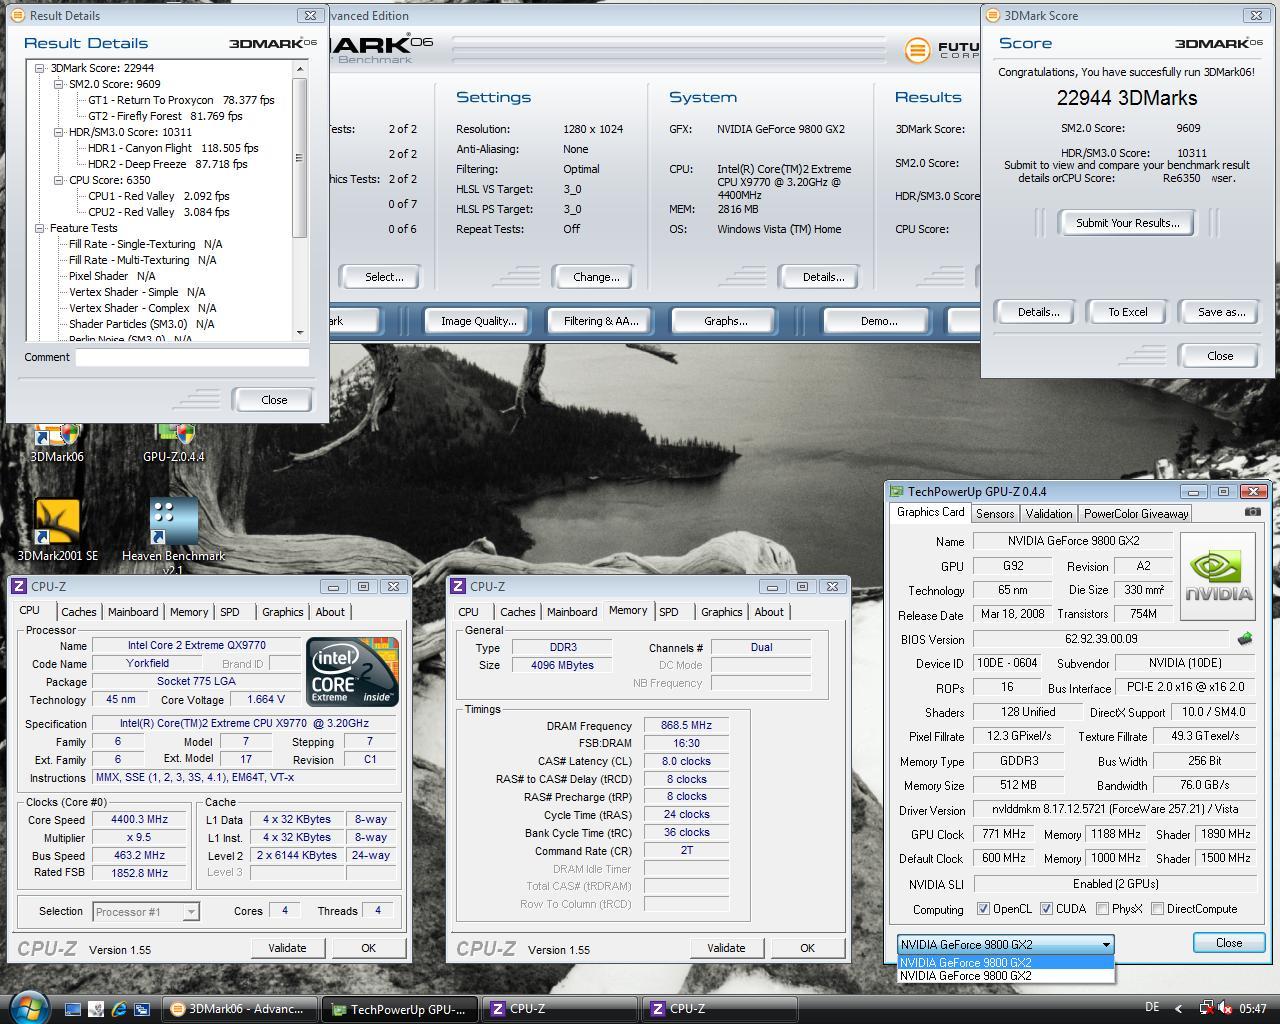This screenshot has height=1024, width=1280.
Task: Click the Futuremark logo in 3DMark06 window
Action: click(x=940, y=50)
